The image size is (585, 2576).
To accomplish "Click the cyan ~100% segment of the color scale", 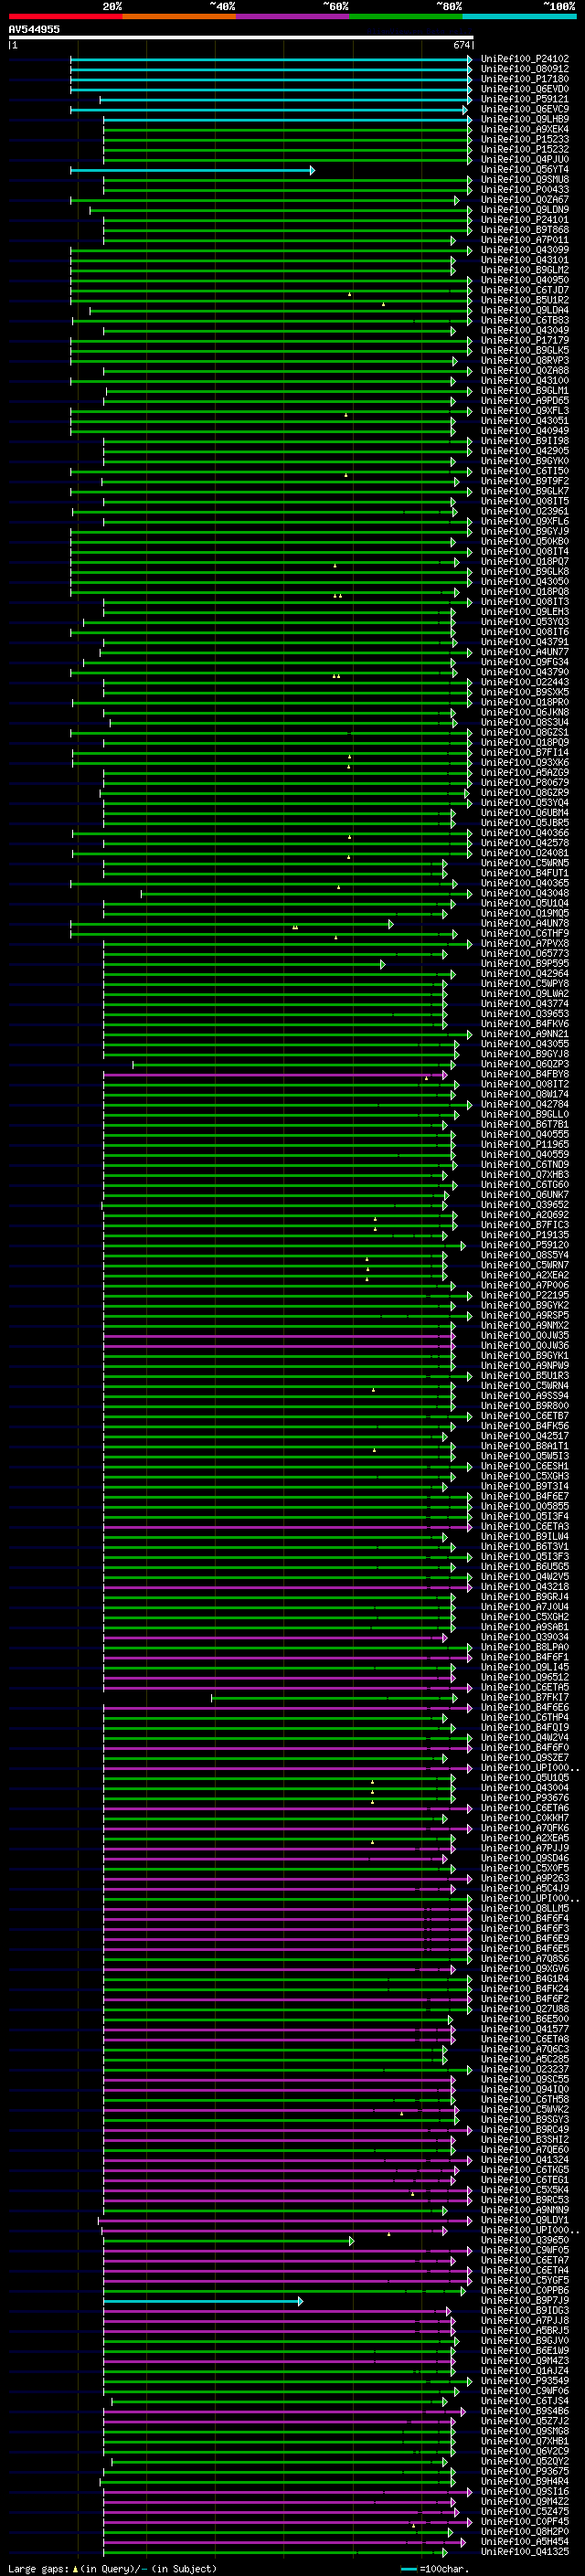I will coord(518,17).
